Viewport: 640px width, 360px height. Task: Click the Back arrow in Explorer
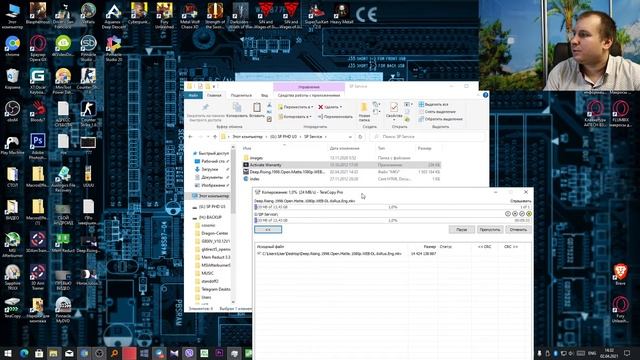click(x=190, y=137)
